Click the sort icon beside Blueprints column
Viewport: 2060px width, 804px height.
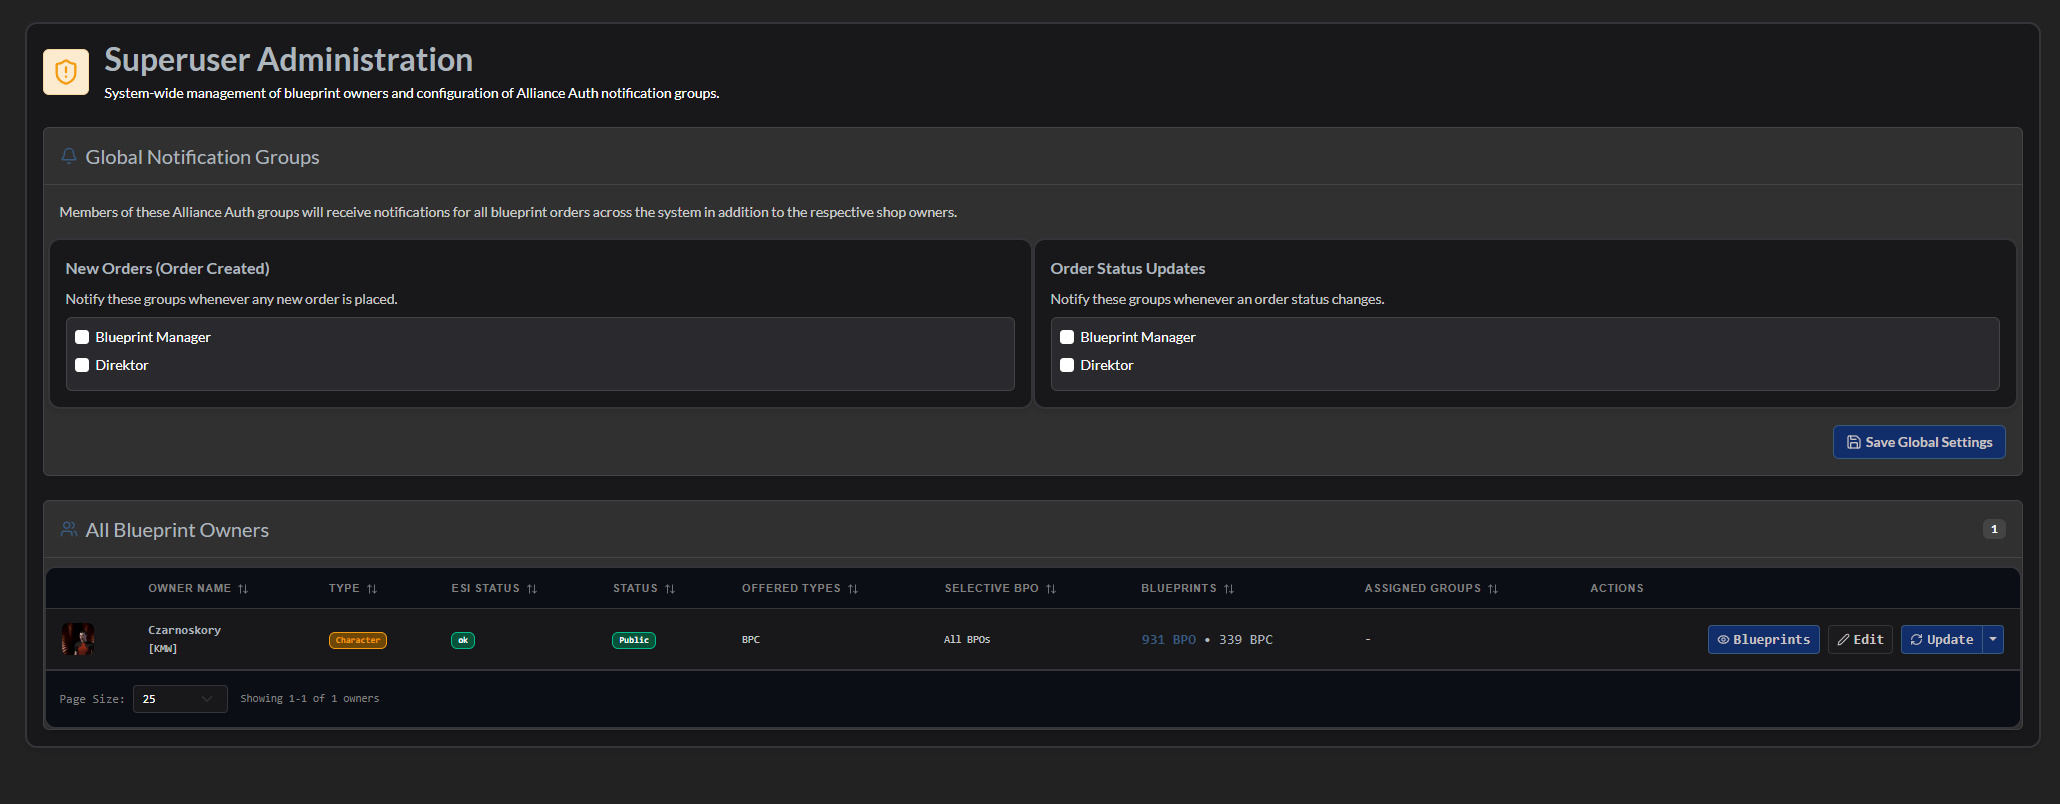(x=1229, y=589)
